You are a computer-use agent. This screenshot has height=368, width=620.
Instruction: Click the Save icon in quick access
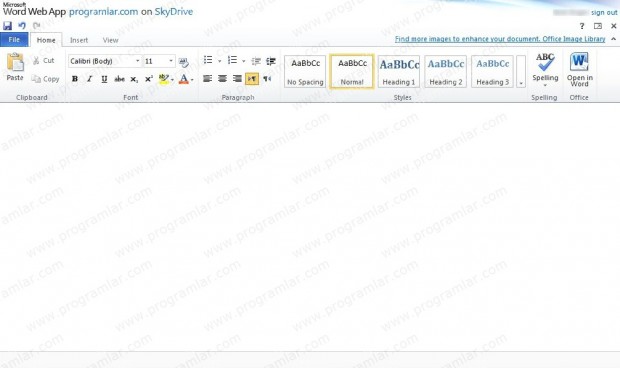pyautogui.click(x=7, y=26)
